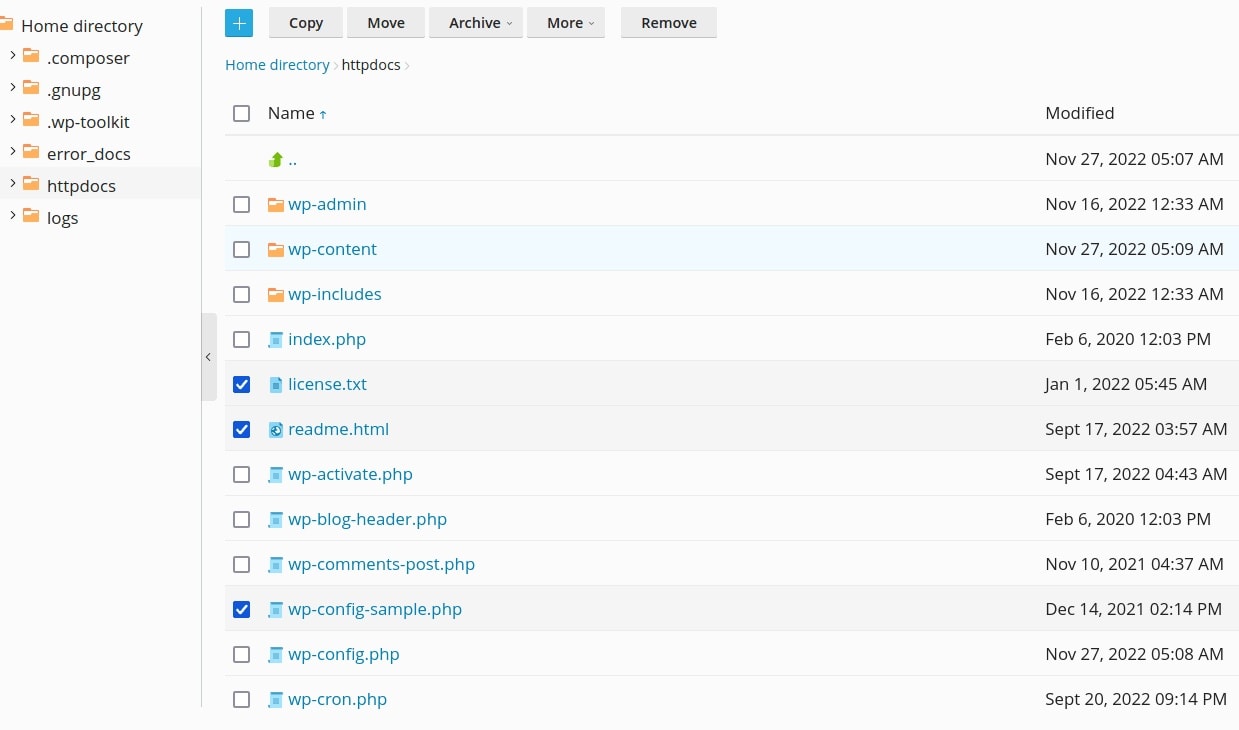Expand the .wp-toolkit tree node arrow
Screen dimensions: 1239x730
(x=12, y=120)
